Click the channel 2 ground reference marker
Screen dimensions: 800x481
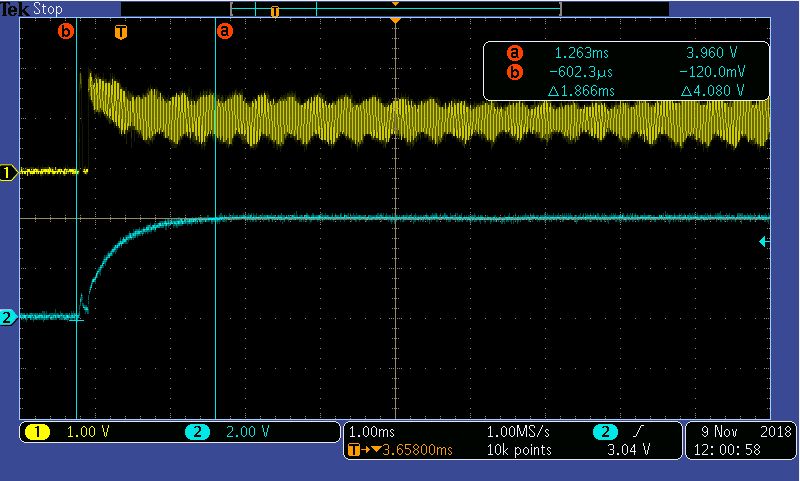pyautogui.click(x=8, y=317)
